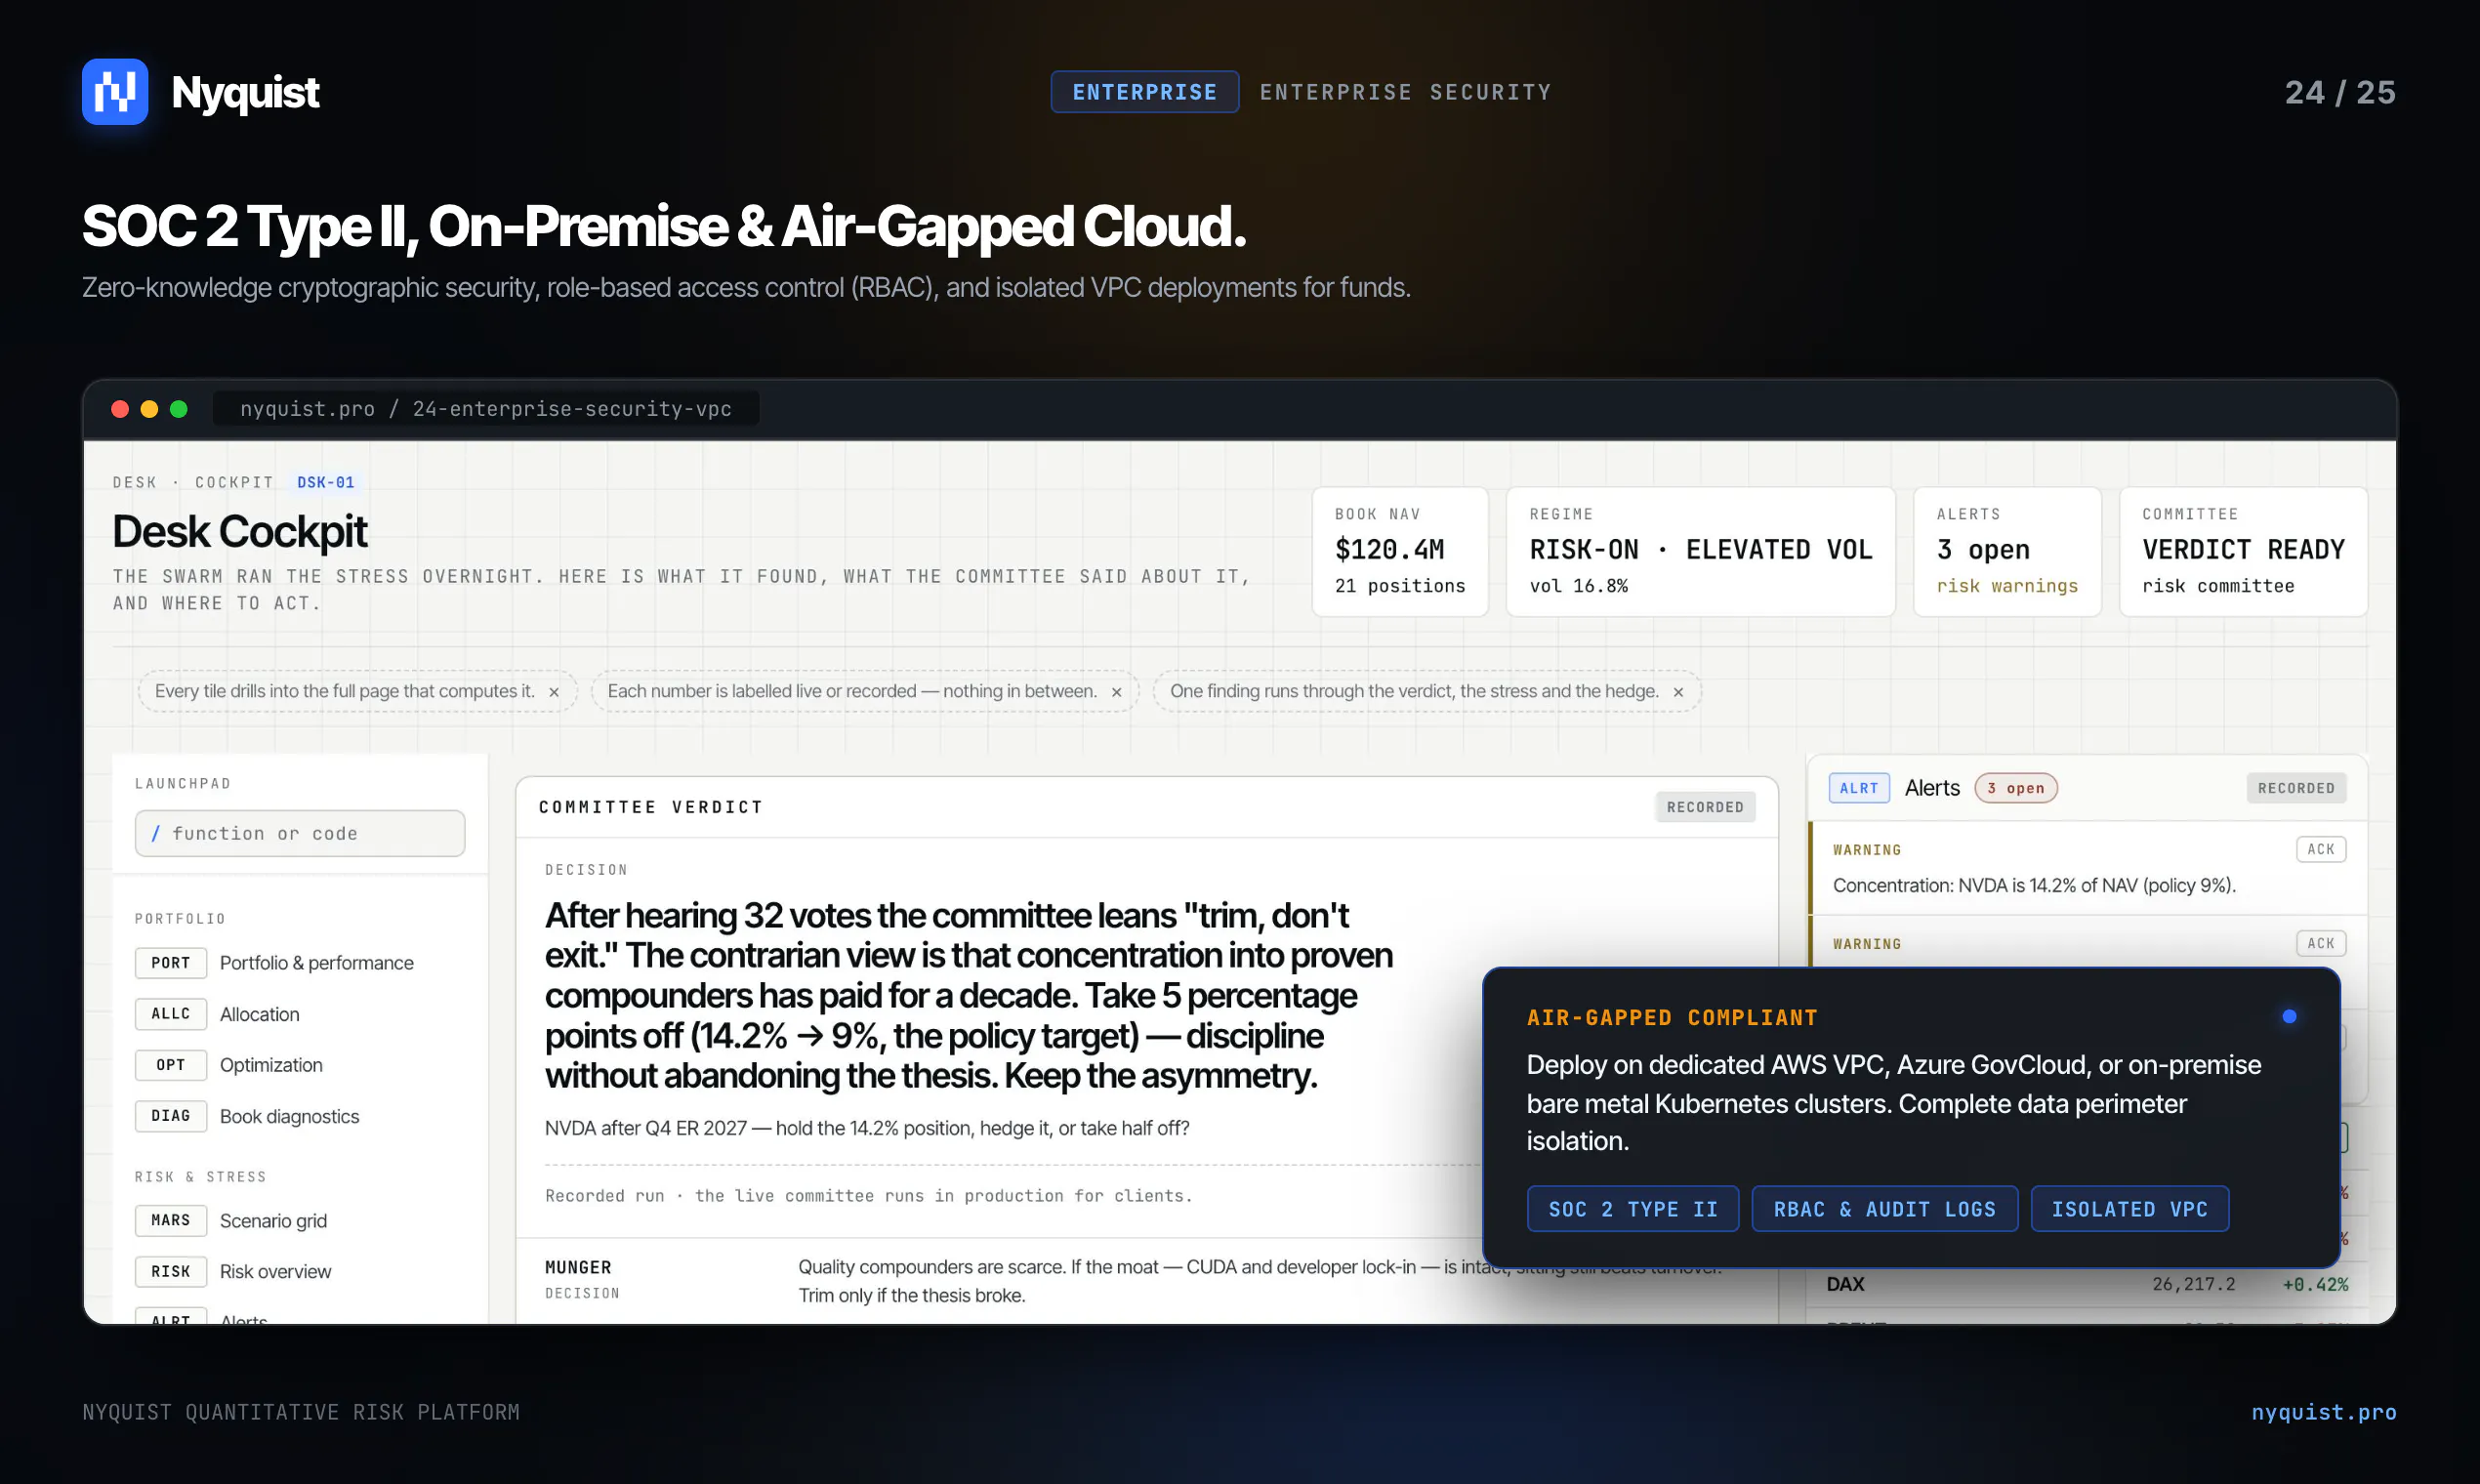Screen dimensions: 2480x1484
Task: Click the ISOLATED VPC chip
Action: tap(2130, 1209)
